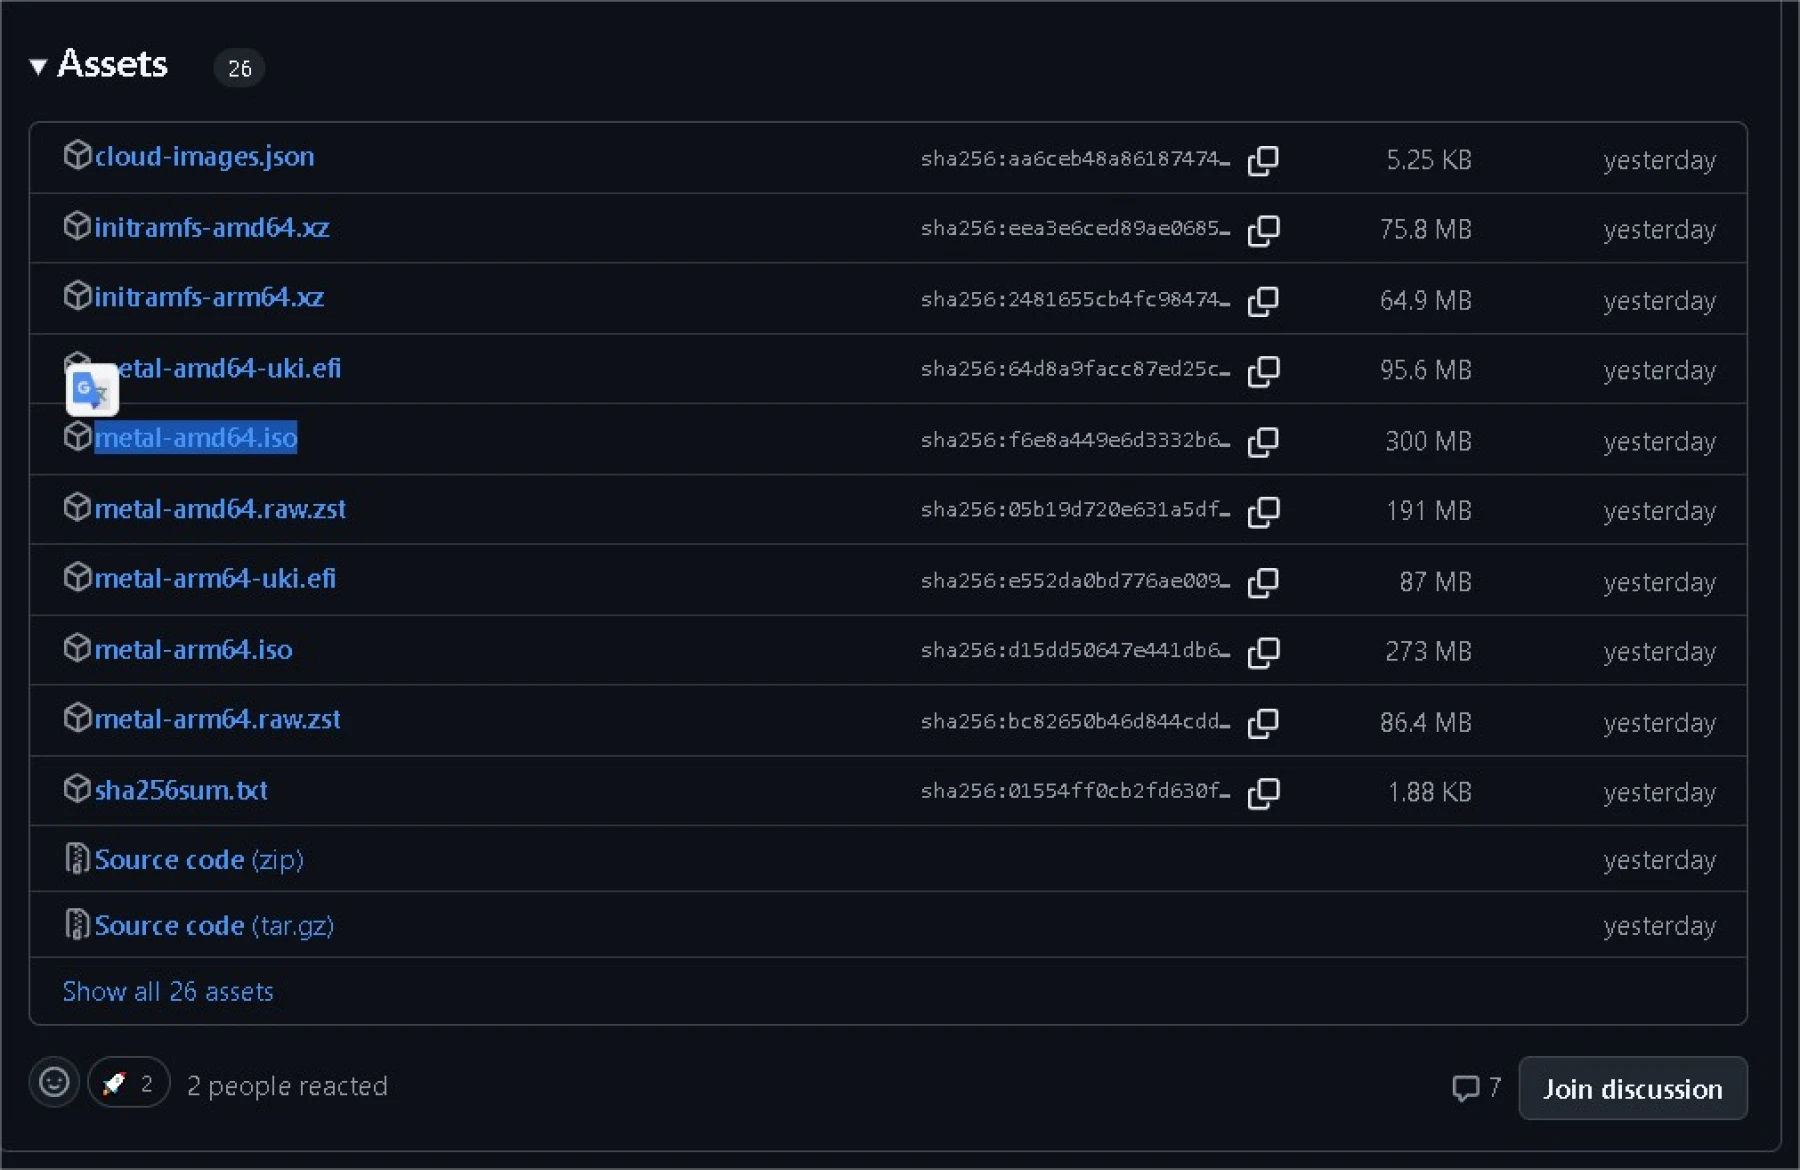Toggle the rocket reaction
The height and width of the screenshot is (1170, 1800).
tap(128, 1083)
